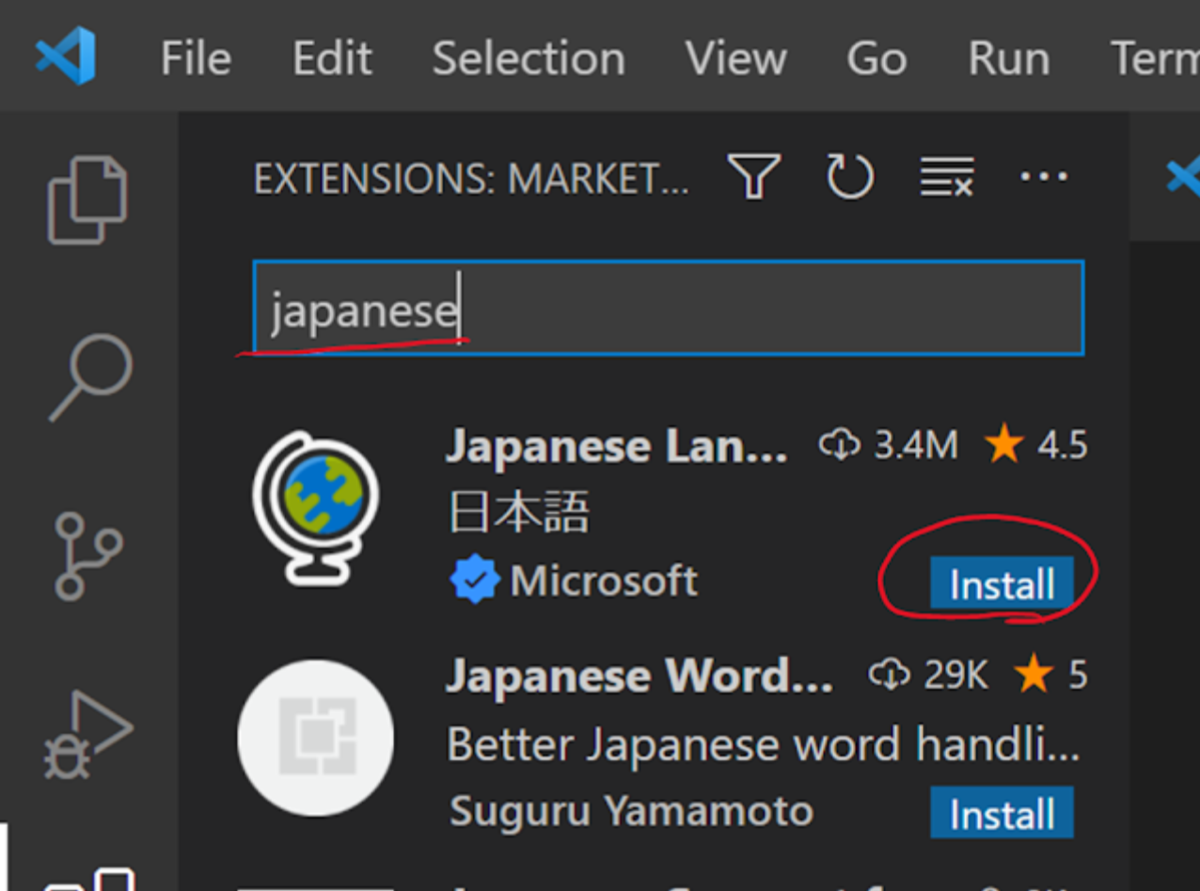Open the Extensions views and more actions menu
The image size is (1200, 891).
1043,177
